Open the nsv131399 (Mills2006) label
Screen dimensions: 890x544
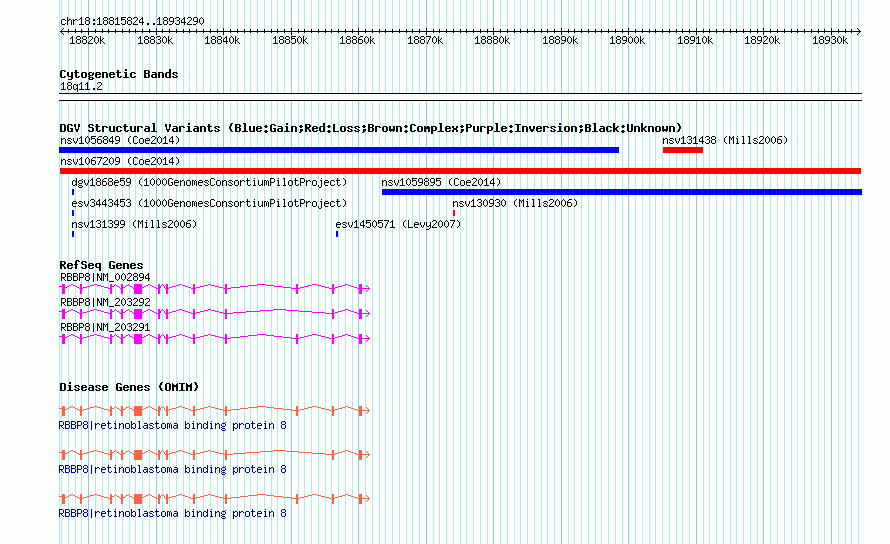coord(134,224)
